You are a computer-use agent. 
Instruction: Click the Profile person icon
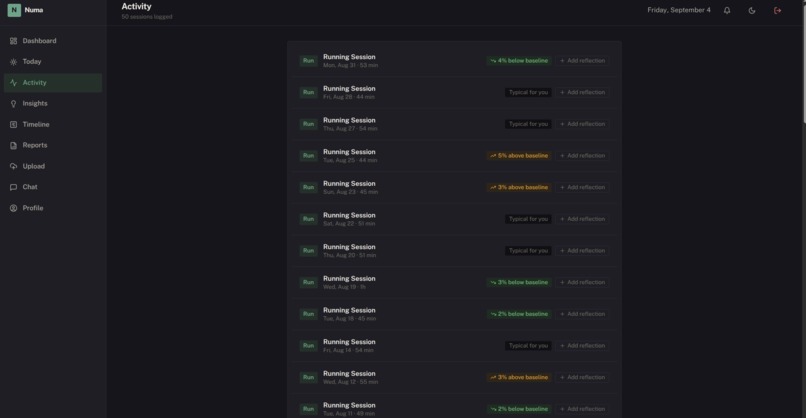[x=13, y=208]
